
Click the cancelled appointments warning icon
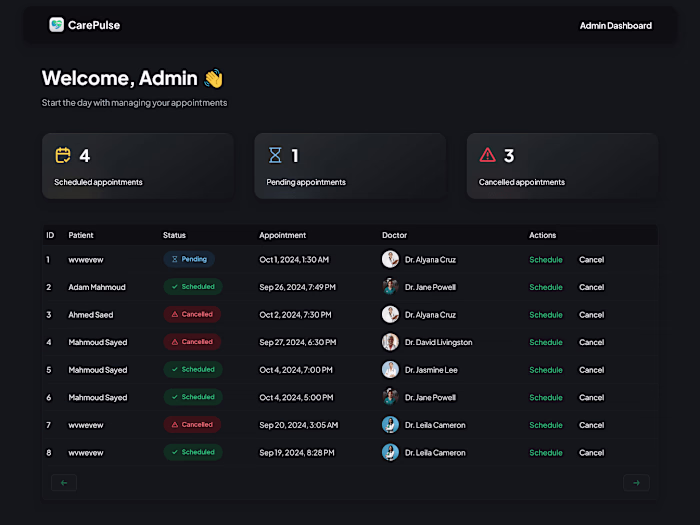(487, 155)
